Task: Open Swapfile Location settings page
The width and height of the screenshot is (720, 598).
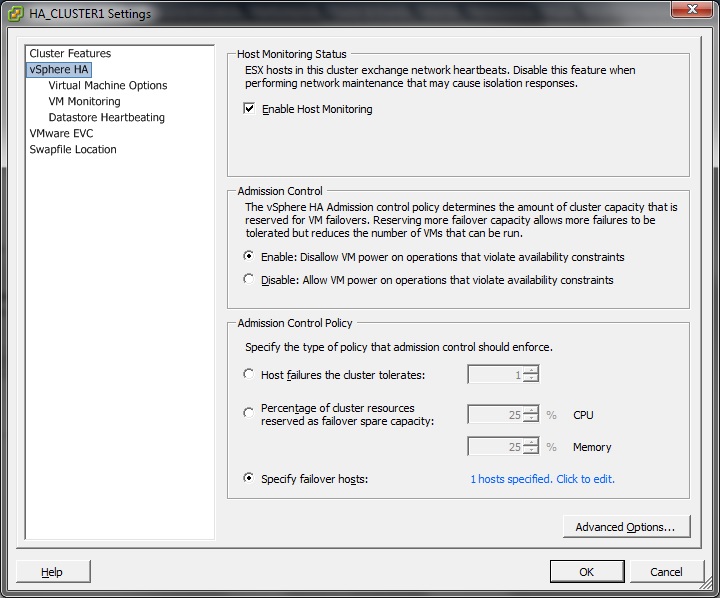Action: tap(73, 149)
